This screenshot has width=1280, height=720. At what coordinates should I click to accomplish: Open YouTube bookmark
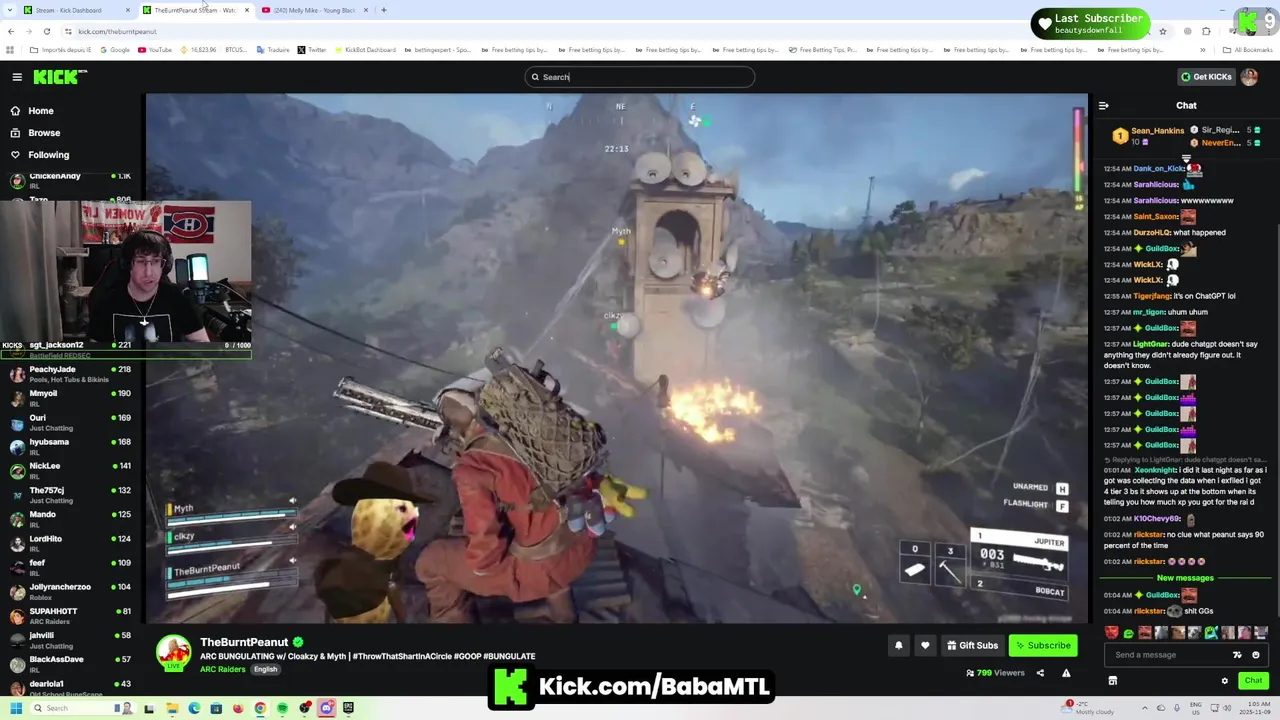click(x=155, y=50)
